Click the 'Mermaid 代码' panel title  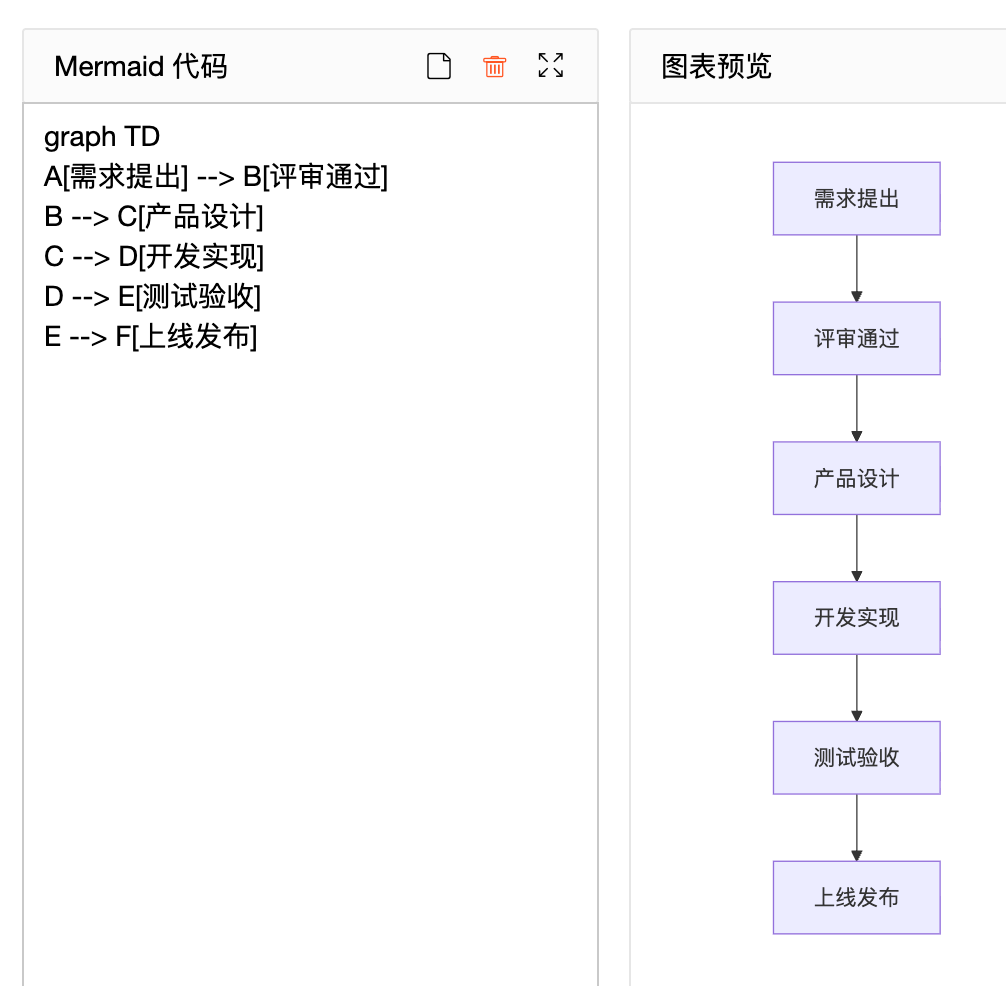pyautogui.click(x=141, y=67)
